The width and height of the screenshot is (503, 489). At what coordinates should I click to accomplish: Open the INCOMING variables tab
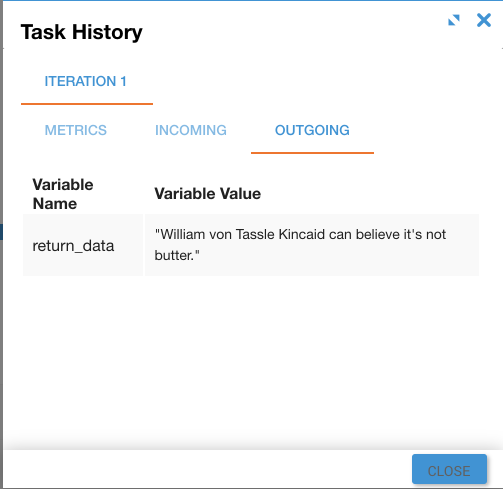pyautogui.click(x=191, y=130)
